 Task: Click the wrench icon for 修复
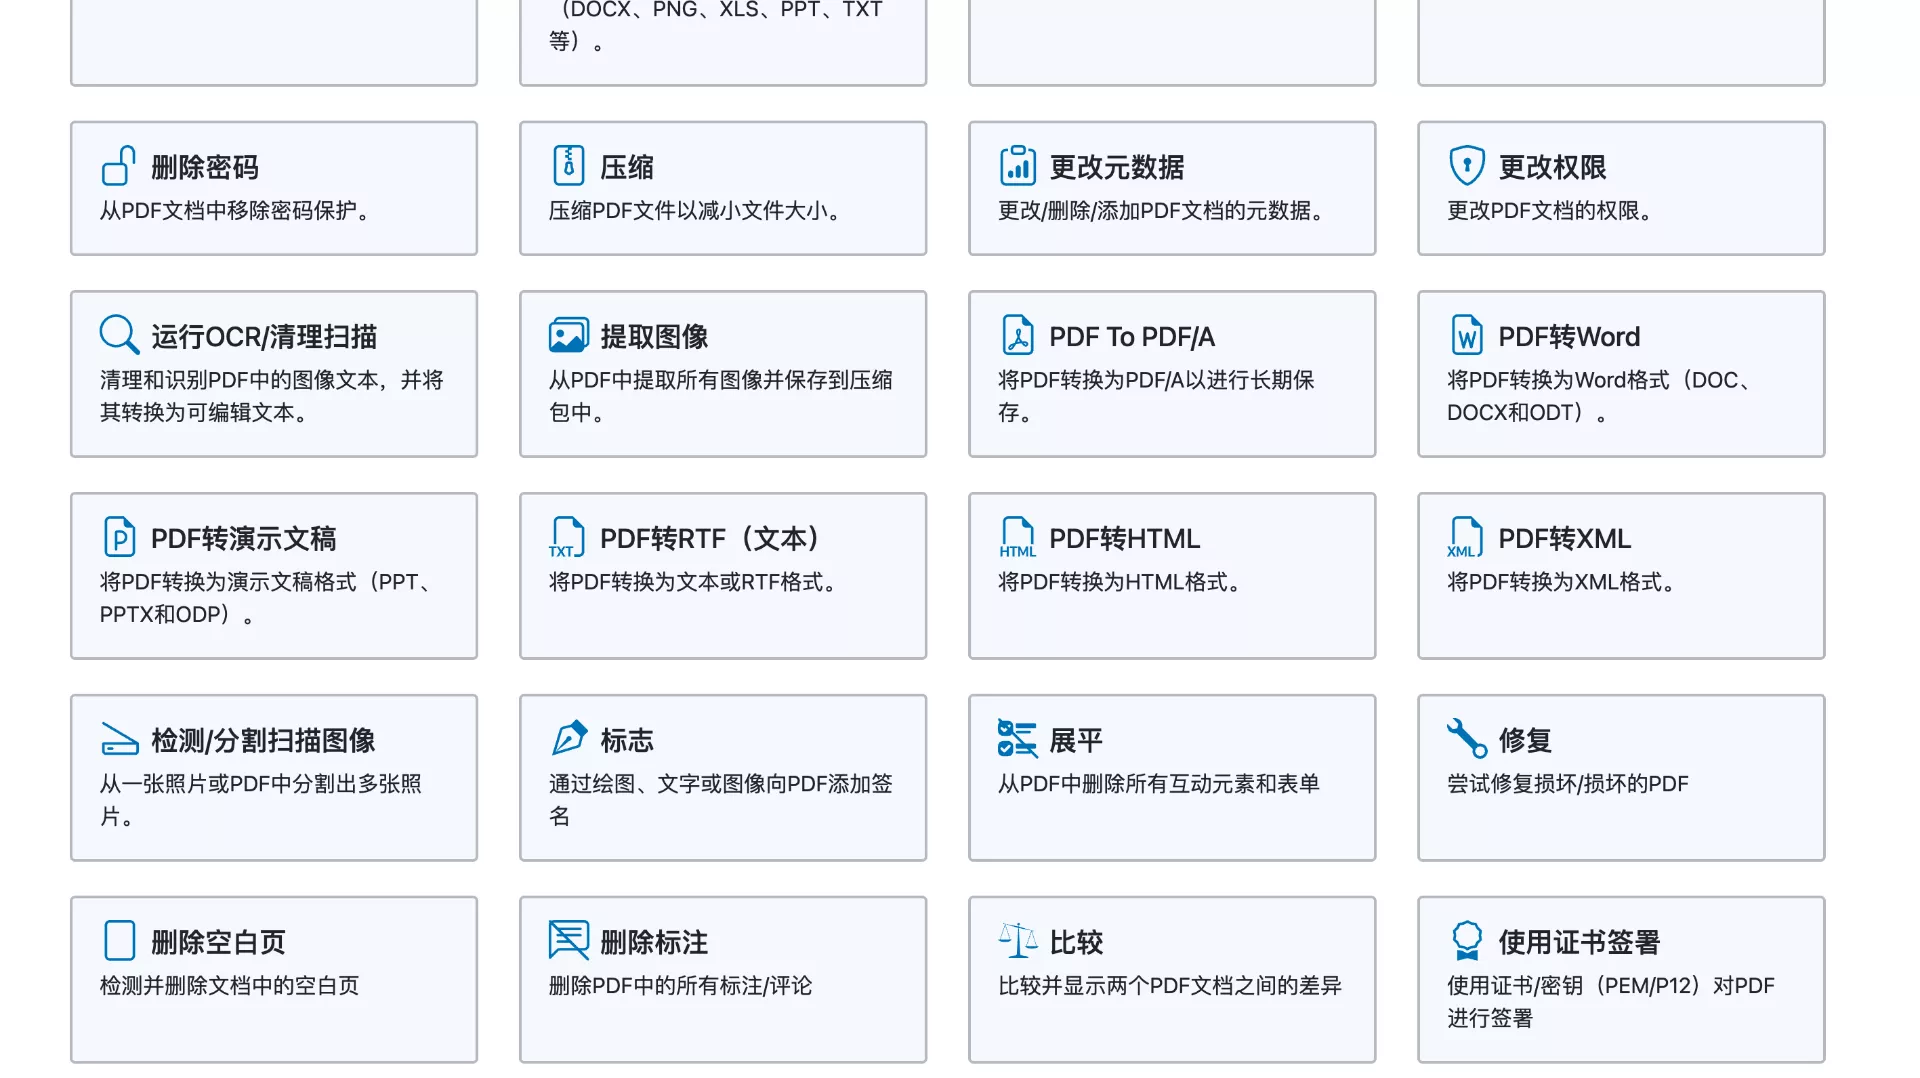(x=1466, y=739)
